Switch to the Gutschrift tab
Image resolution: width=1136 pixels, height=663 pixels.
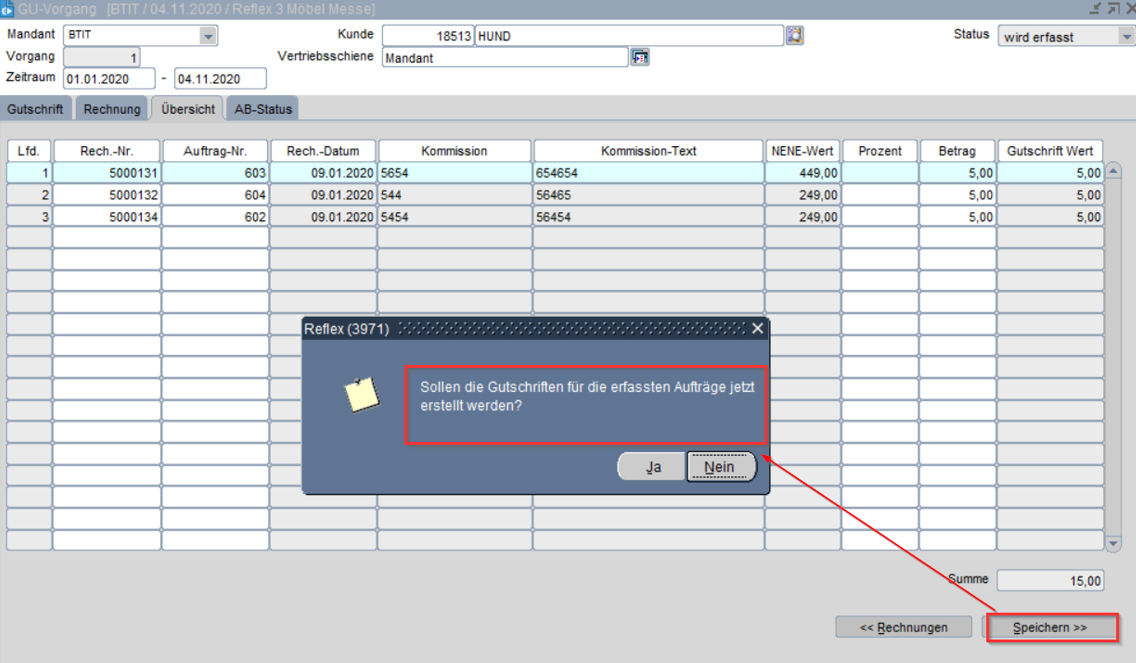pyautogui.click(x=35, y=109)
